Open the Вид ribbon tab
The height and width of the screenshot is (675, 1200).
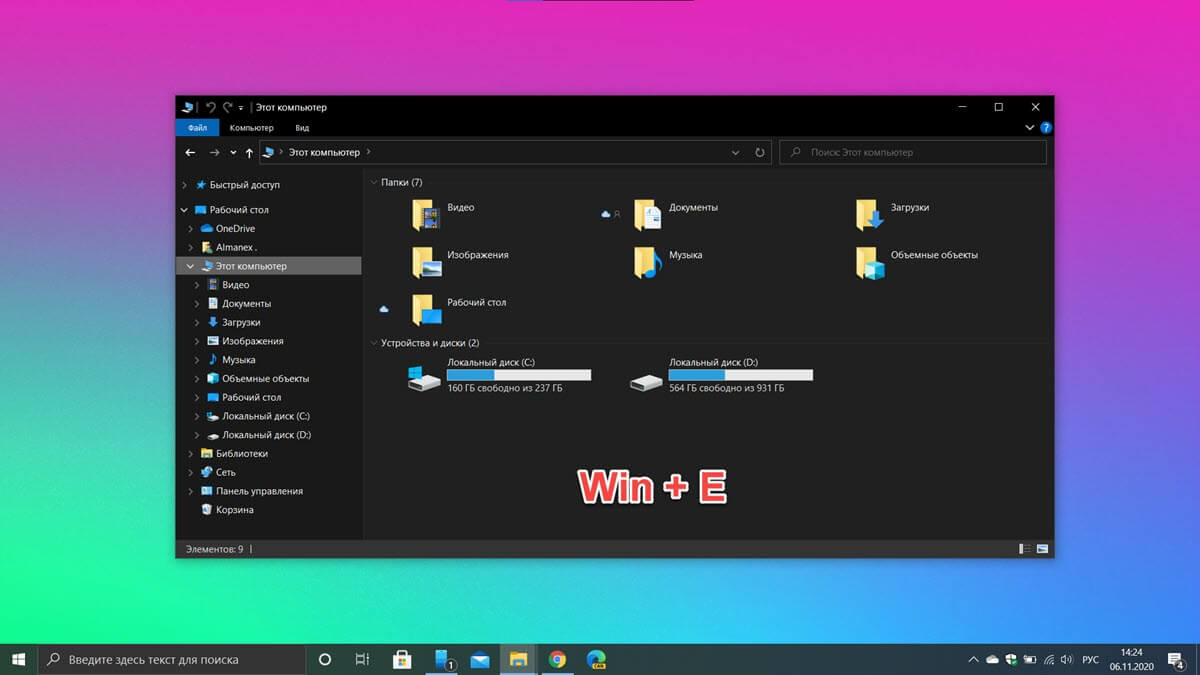[302, 128]
